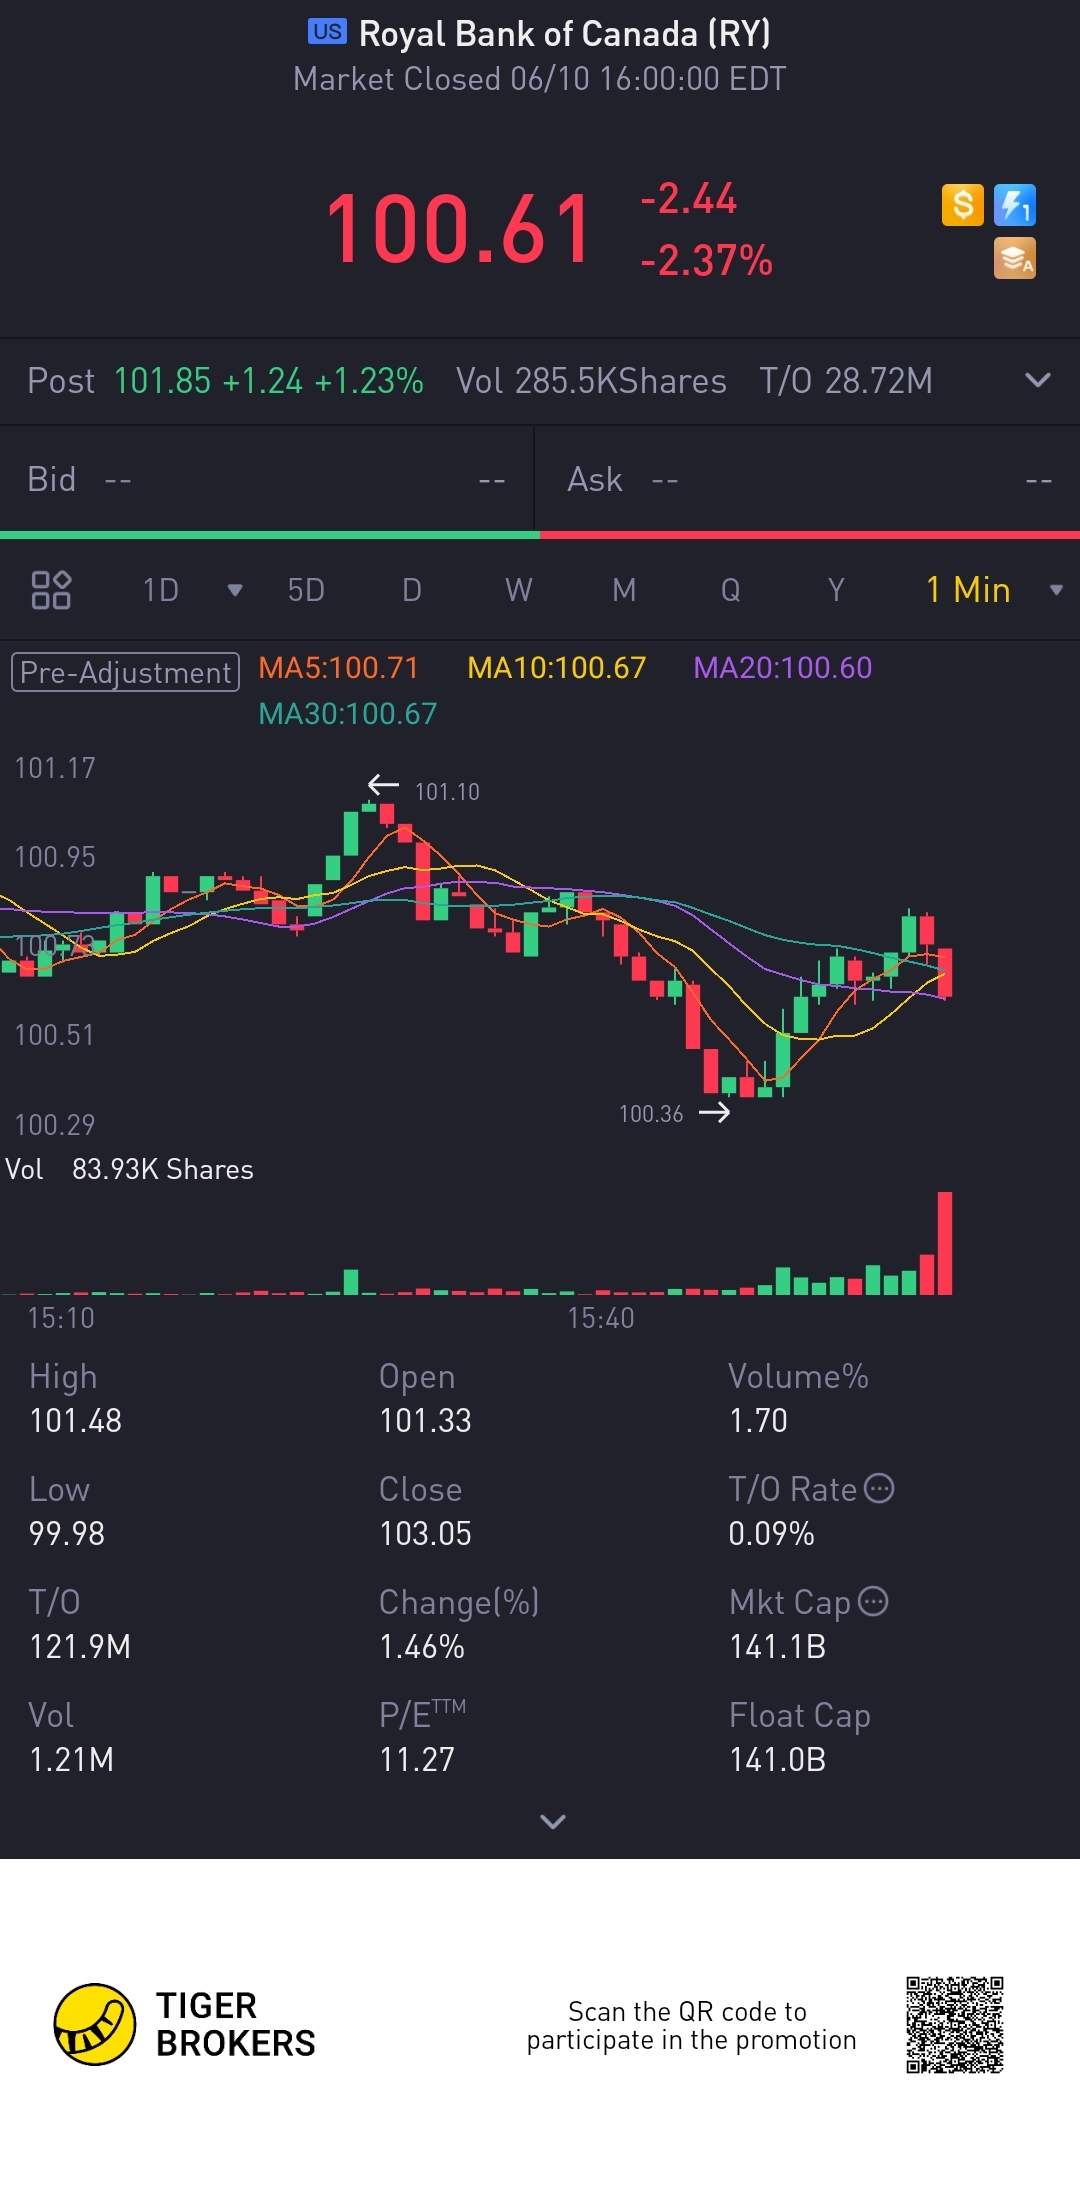Open T/O Rate info icon

(x=878, y=1488)
